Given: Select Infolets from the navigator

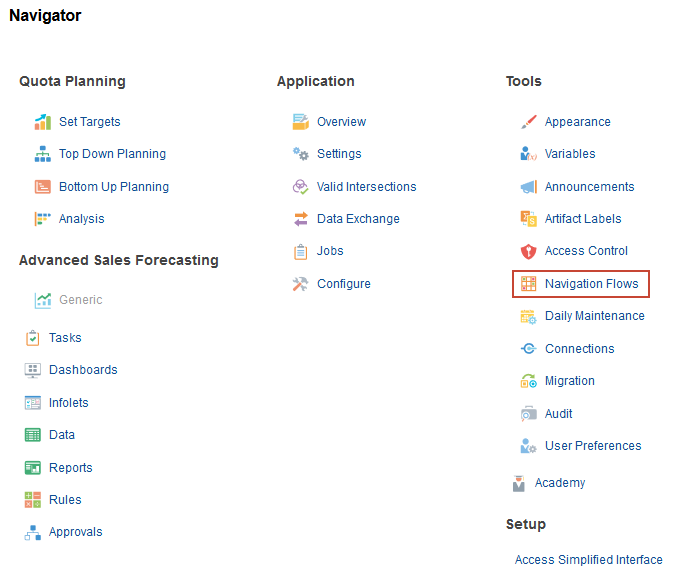Looking at the screenshot, I should pyautogui.click(x=68, y=403).
